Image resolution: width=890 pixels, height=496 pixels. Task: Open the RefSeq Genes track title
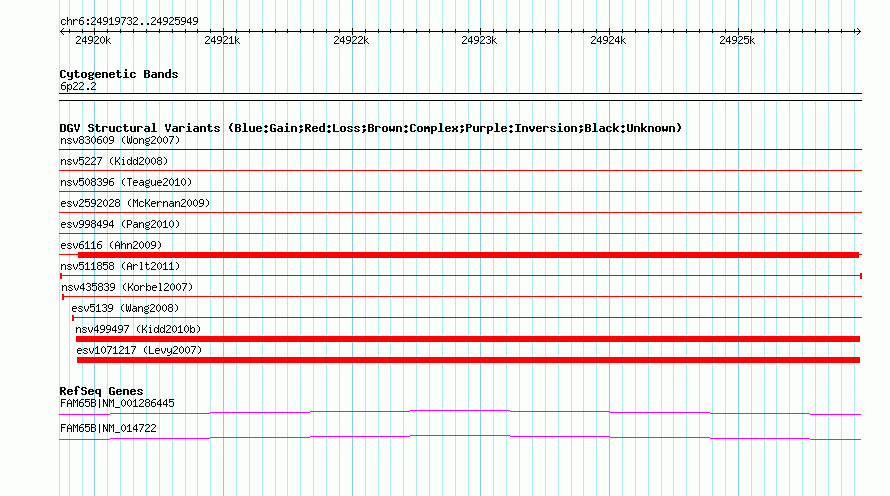[101, 391]
